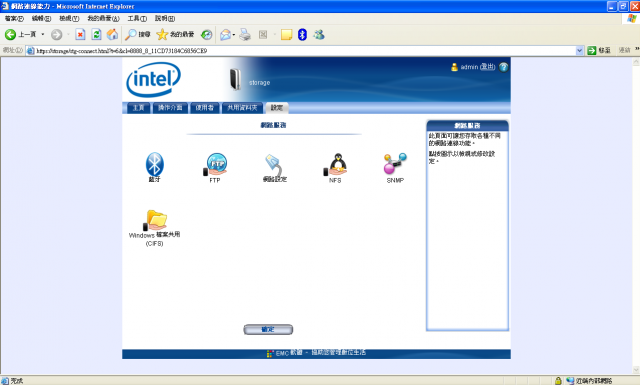Refresh the page with the green arrows icon
640x385 pixels.
click(x=96, y=35)
